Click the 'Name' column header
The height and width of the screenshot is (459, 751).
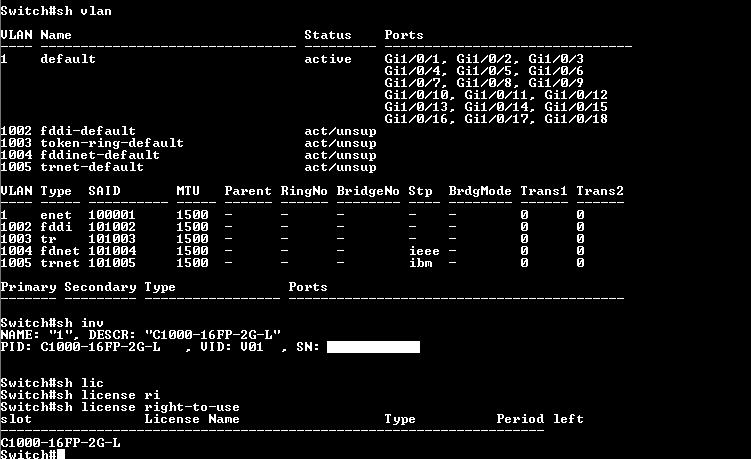coord(56,35)
